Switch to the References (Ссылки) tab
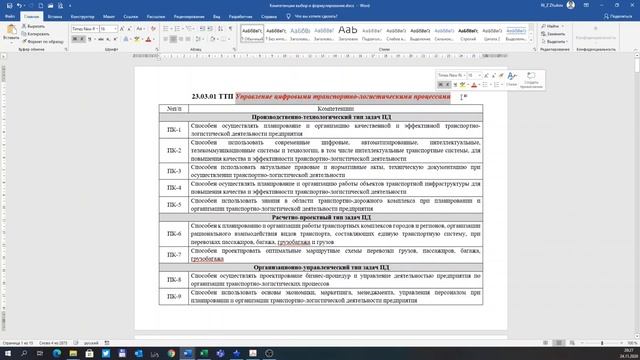Image resolution: width=640 pixels, height=360 pixels. click(x=131, y=17)
